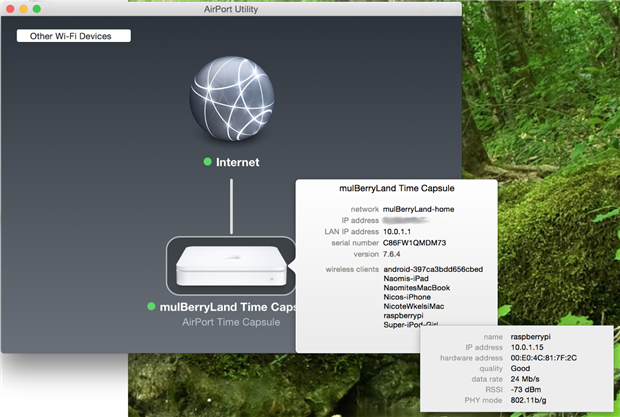Screen dimensions: 620x417
Task: Minimize the AirPort Utility window
Action: point(23,9)
